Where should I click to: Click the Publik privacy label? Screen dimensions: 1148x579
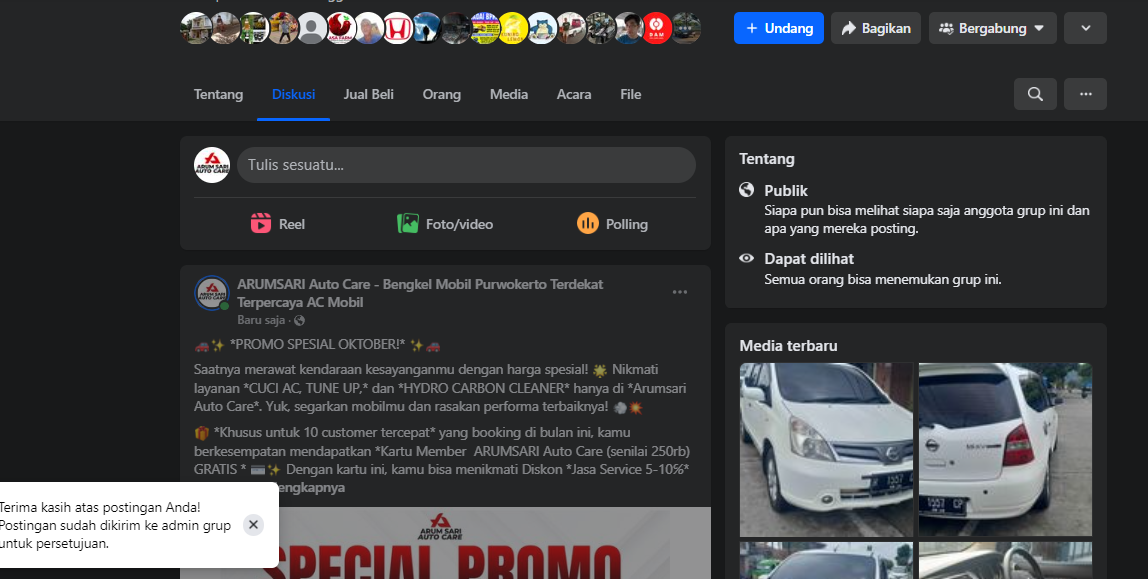click(x=786, y=190)
